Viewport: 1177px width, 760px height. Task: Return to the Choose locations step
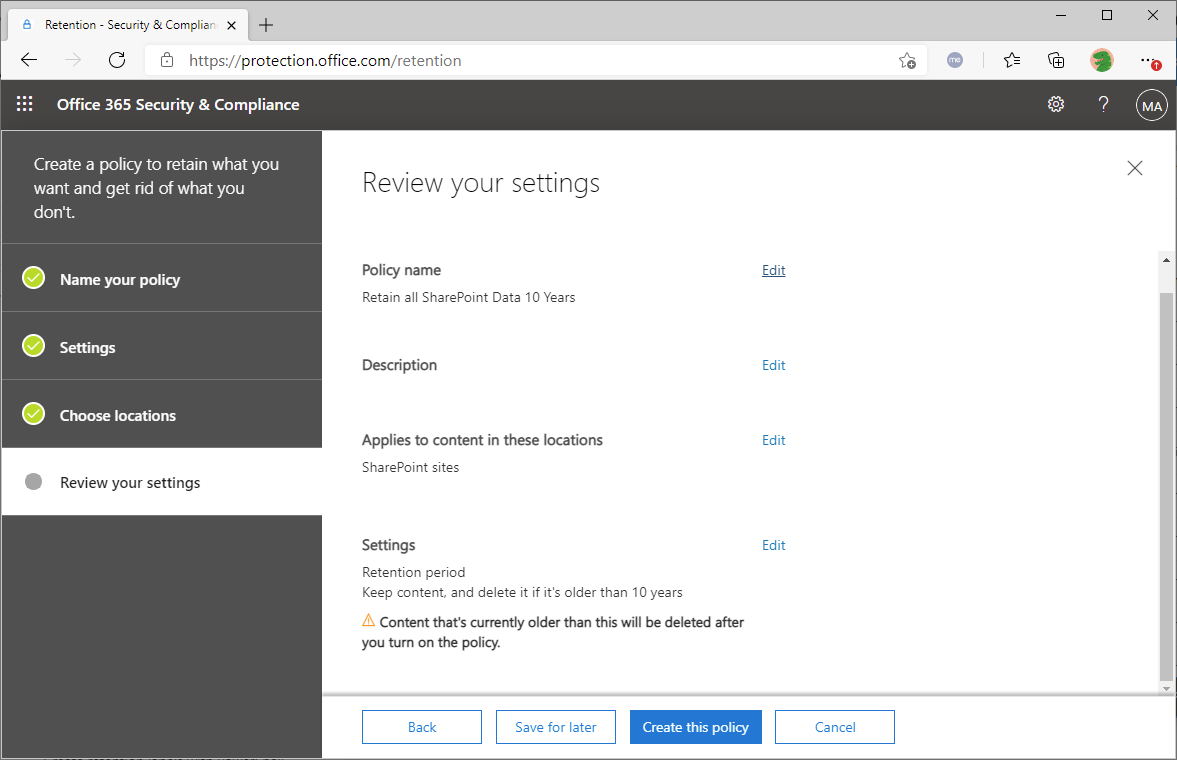pos(118,414)
